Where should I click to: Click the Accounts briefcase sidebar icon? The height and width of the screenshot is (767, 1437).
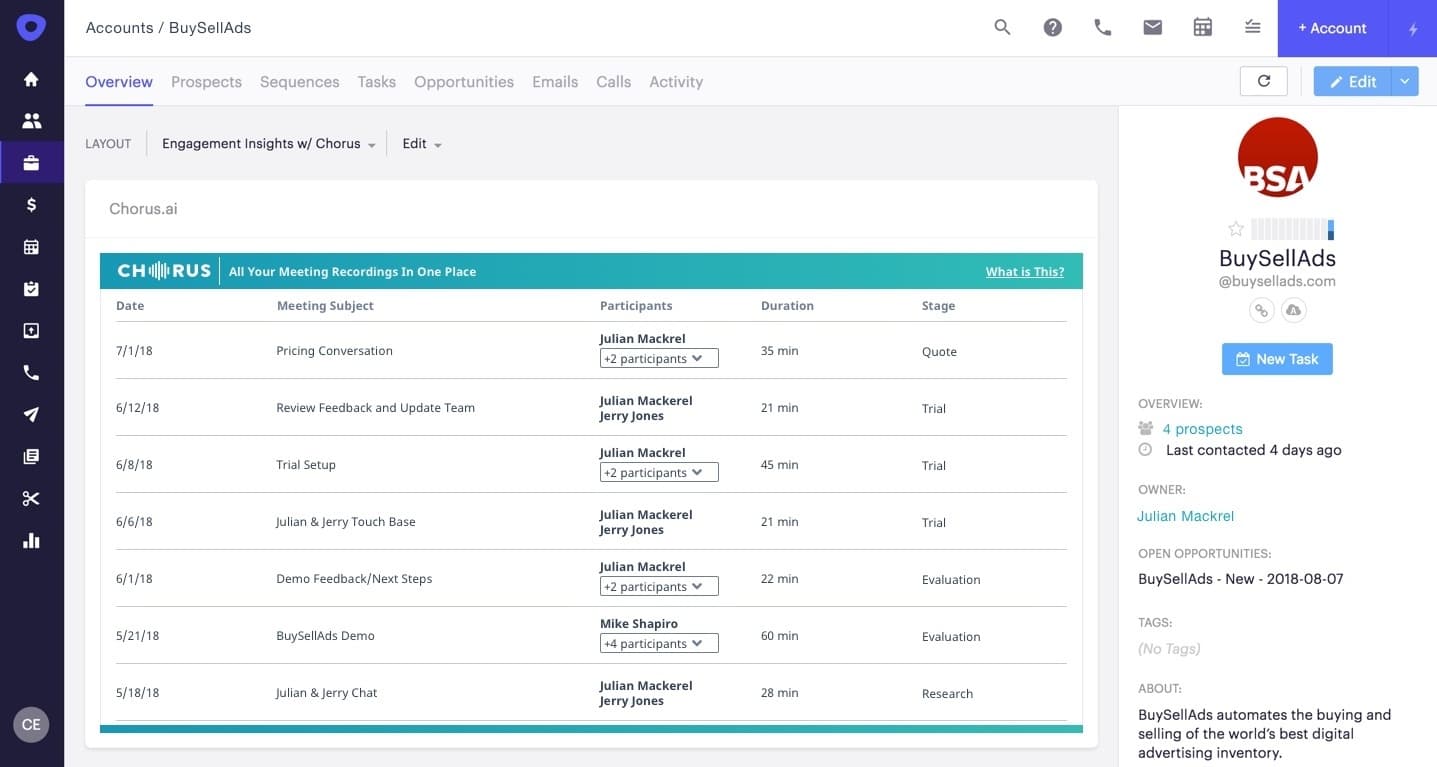point(31,163)
